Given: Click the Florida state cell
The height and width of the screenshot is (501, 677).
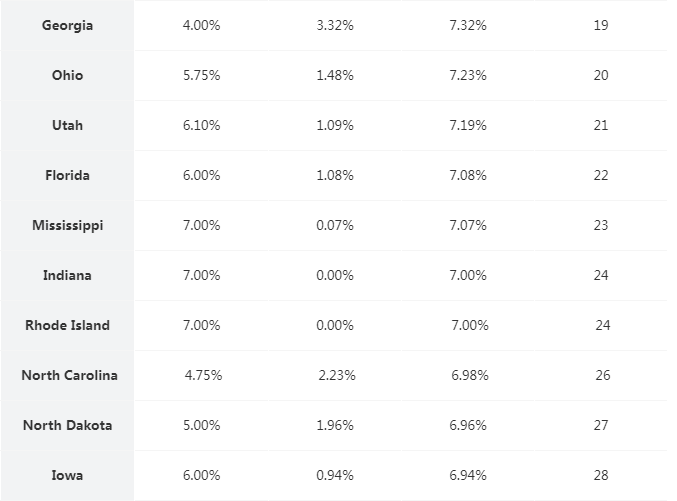Looking at the screenshot, I should [x=67, y=176].
